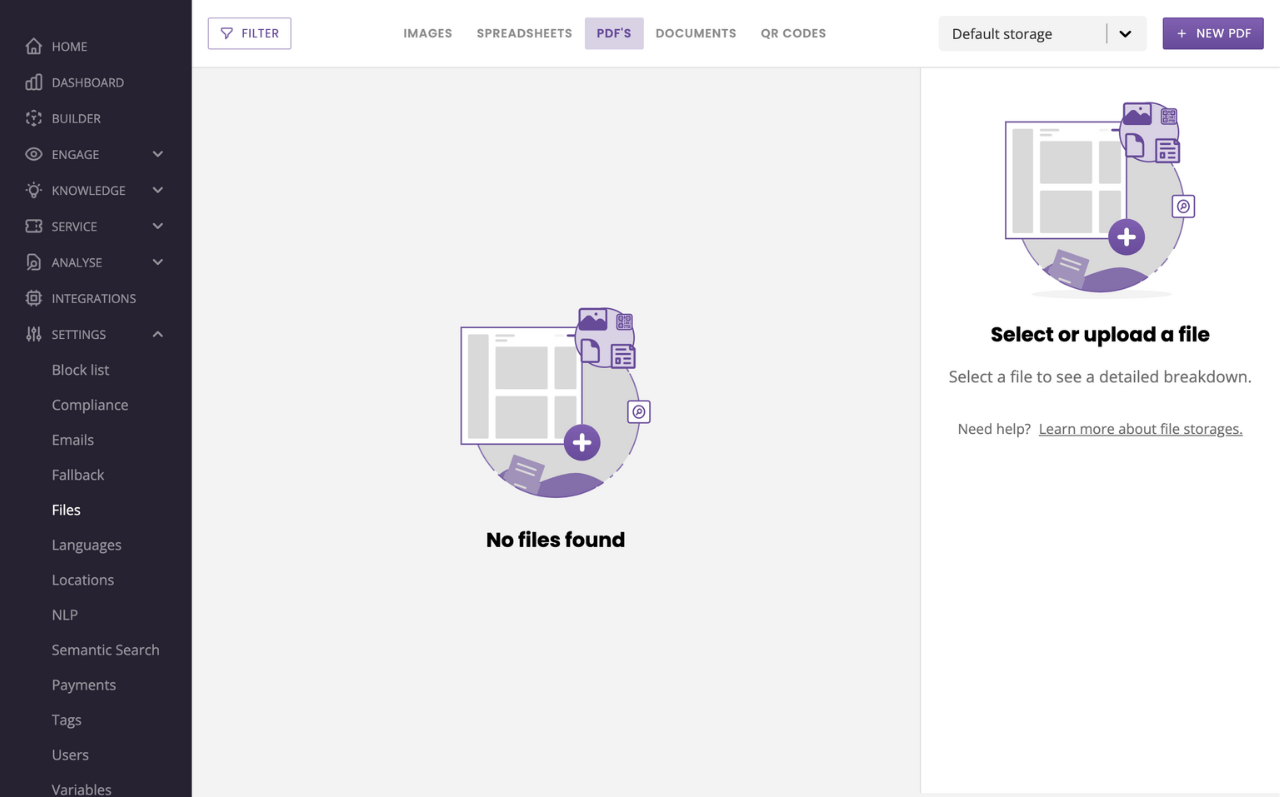Expand the Engage menu chevron
The image size is (1280, 797).
pyautogui.click(x=157, y=154)
